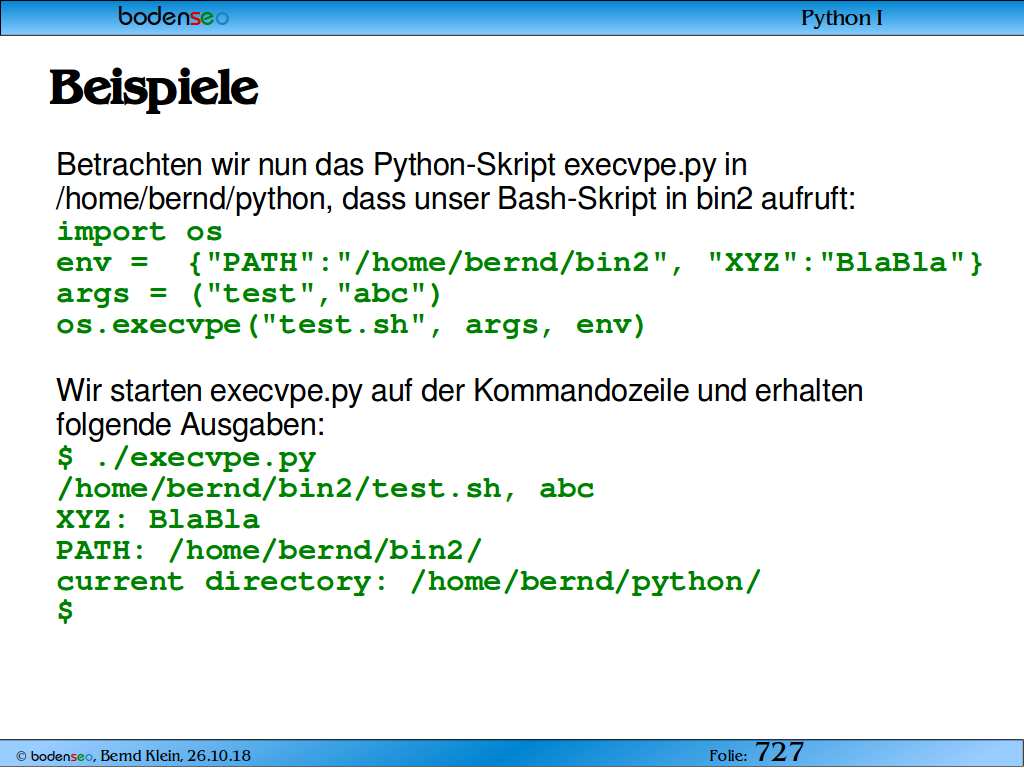Click the line 'Betrachten wir nun das Python-Skript execvpe.py in'
Screen dimensions: 1024x768
402,166
